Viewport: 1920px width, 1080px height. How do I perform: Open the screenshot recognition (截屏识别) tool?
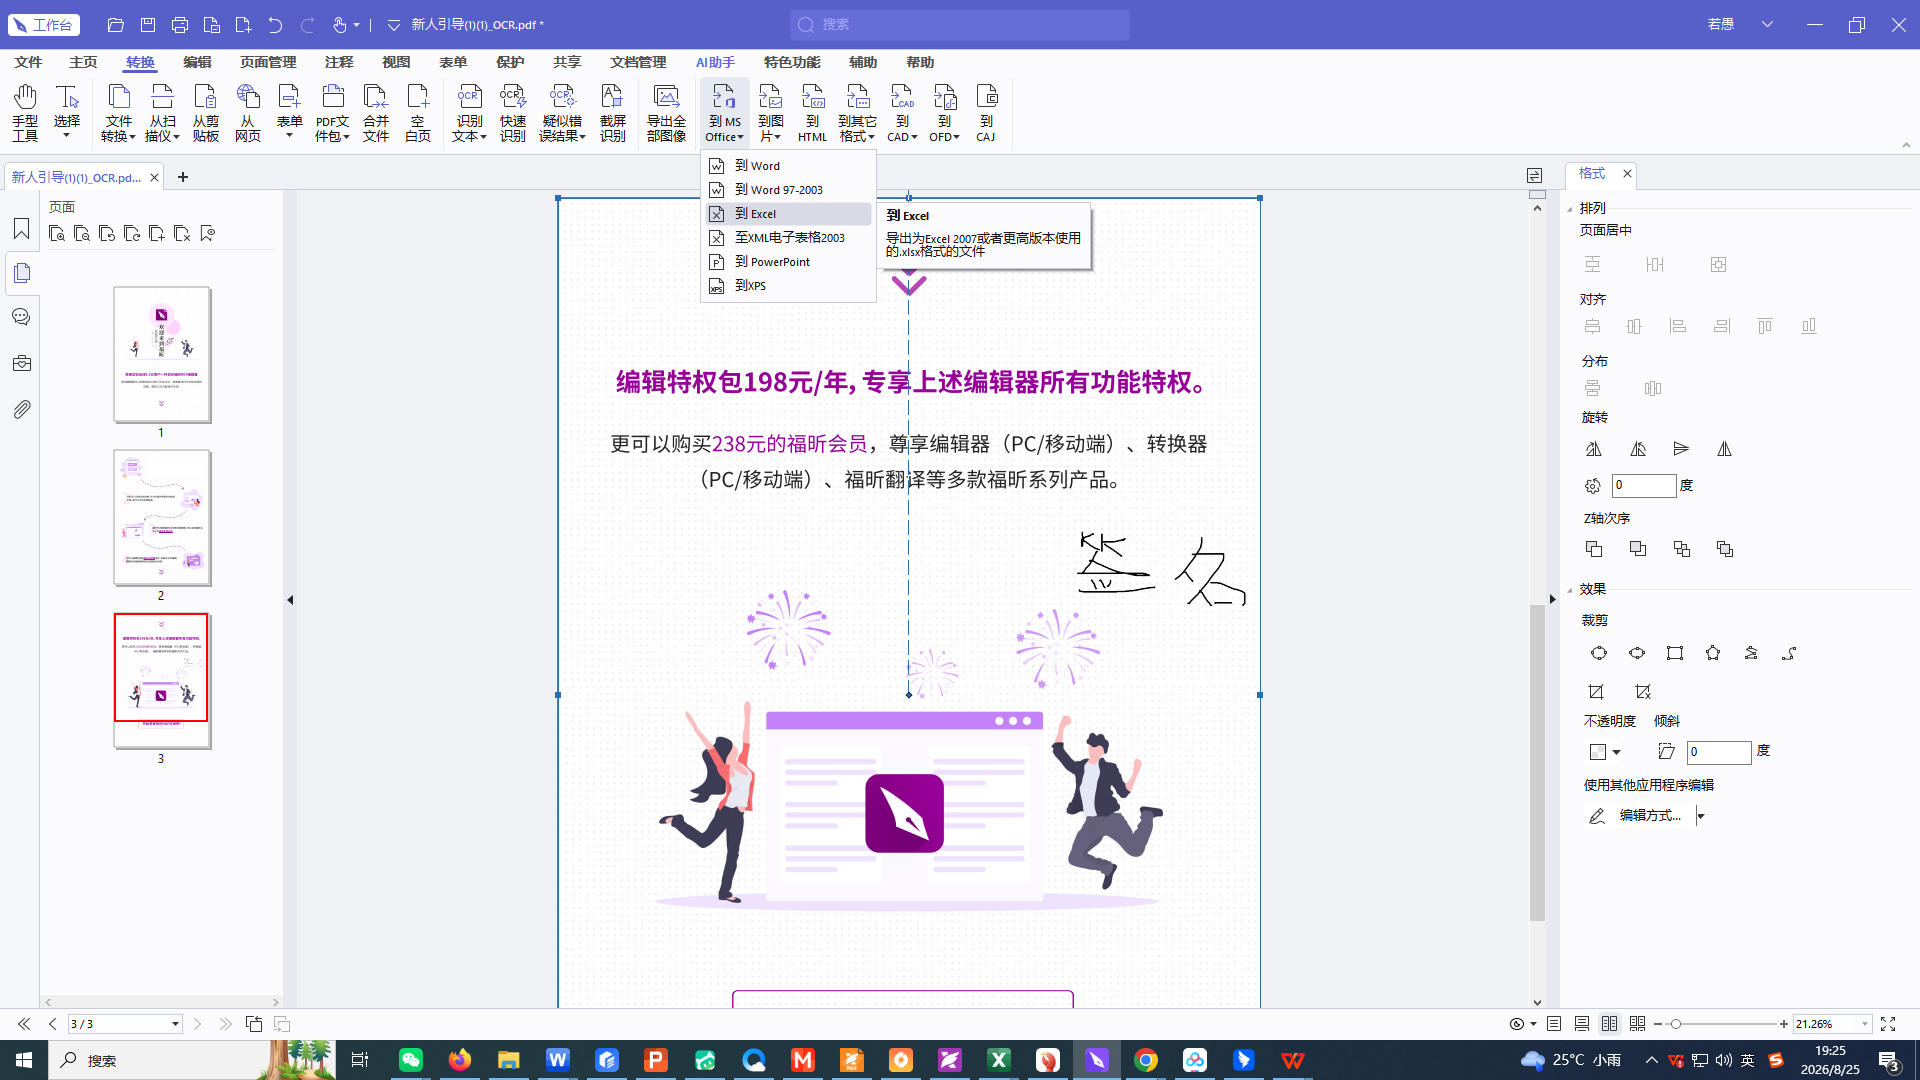click(x=612, y=112)
